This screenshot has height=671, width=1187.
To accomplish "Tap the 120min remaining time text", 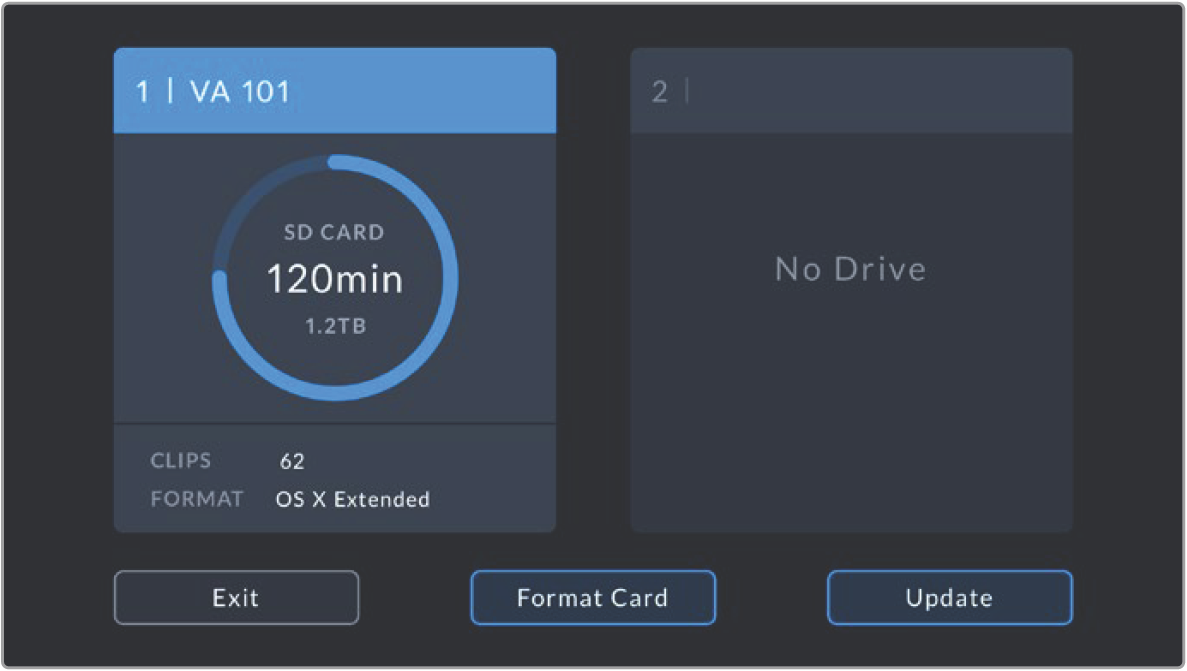I will (x=335, y=279).
